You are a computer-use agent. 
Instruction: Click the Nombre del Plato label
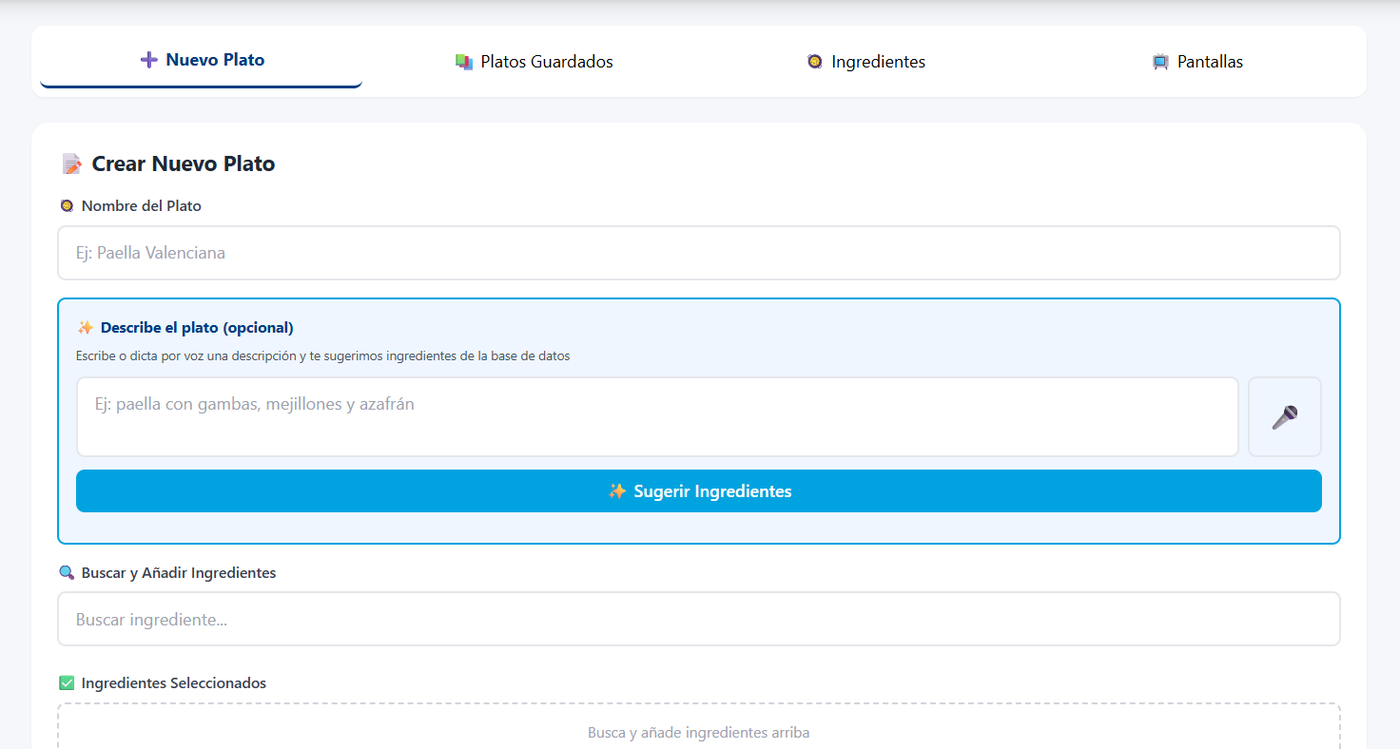141,206
